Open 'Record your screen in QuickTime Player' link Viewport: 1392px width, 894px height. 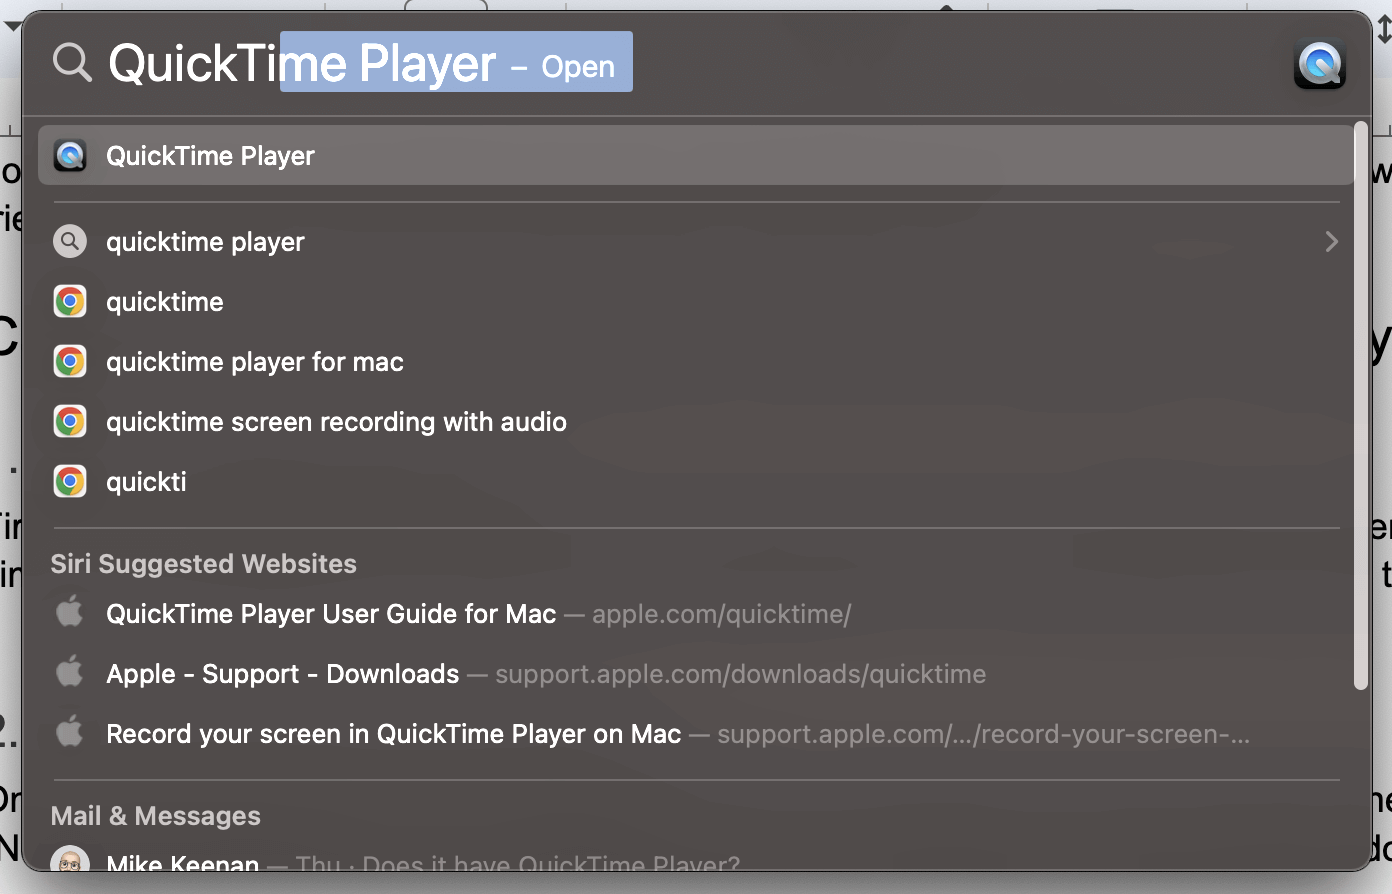click(x=696, y=734)
